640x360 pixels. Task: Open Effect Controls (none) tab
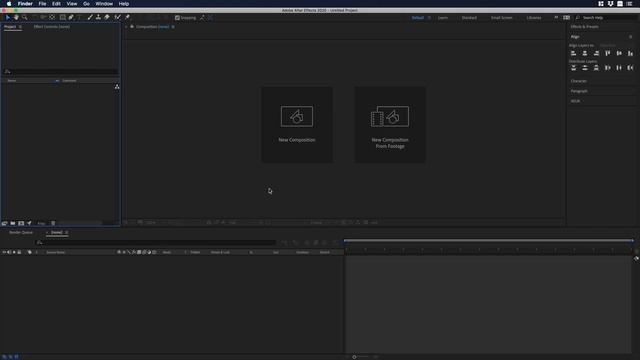pos(51,27)
